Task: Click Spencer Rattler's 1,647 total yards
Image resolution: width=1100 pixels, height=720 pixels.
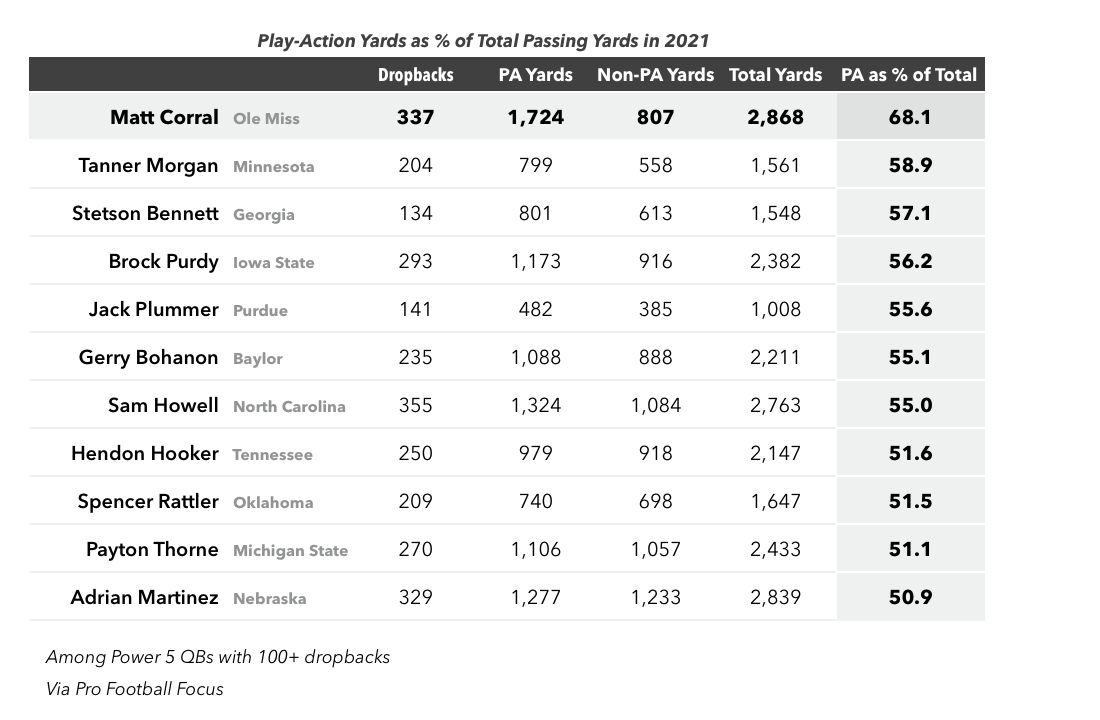Action: point(775,502)
